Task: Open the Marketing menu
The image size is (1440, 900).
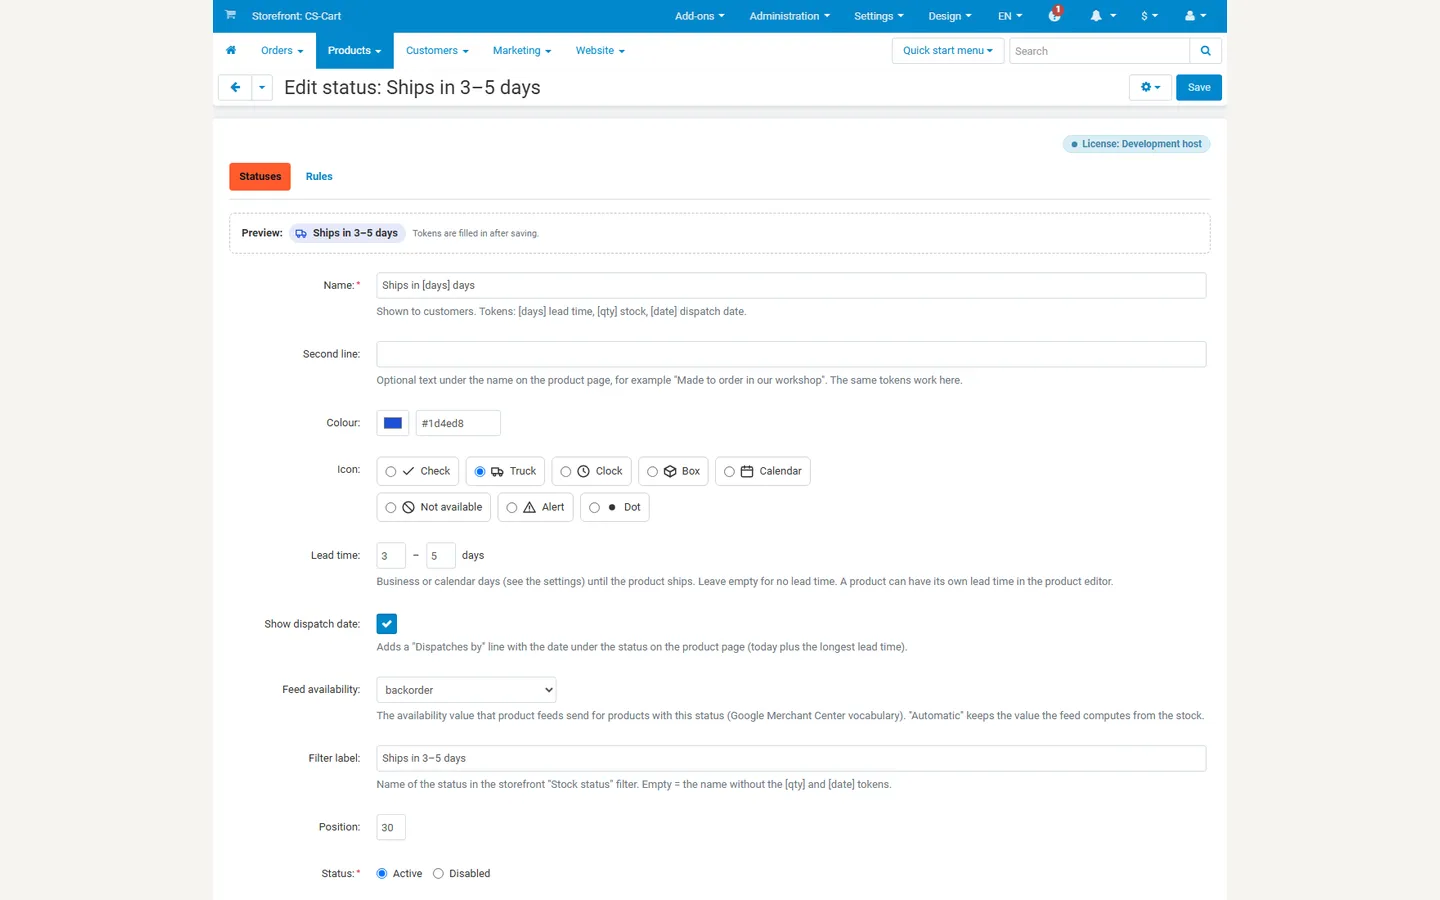Action: click(522, 51)
